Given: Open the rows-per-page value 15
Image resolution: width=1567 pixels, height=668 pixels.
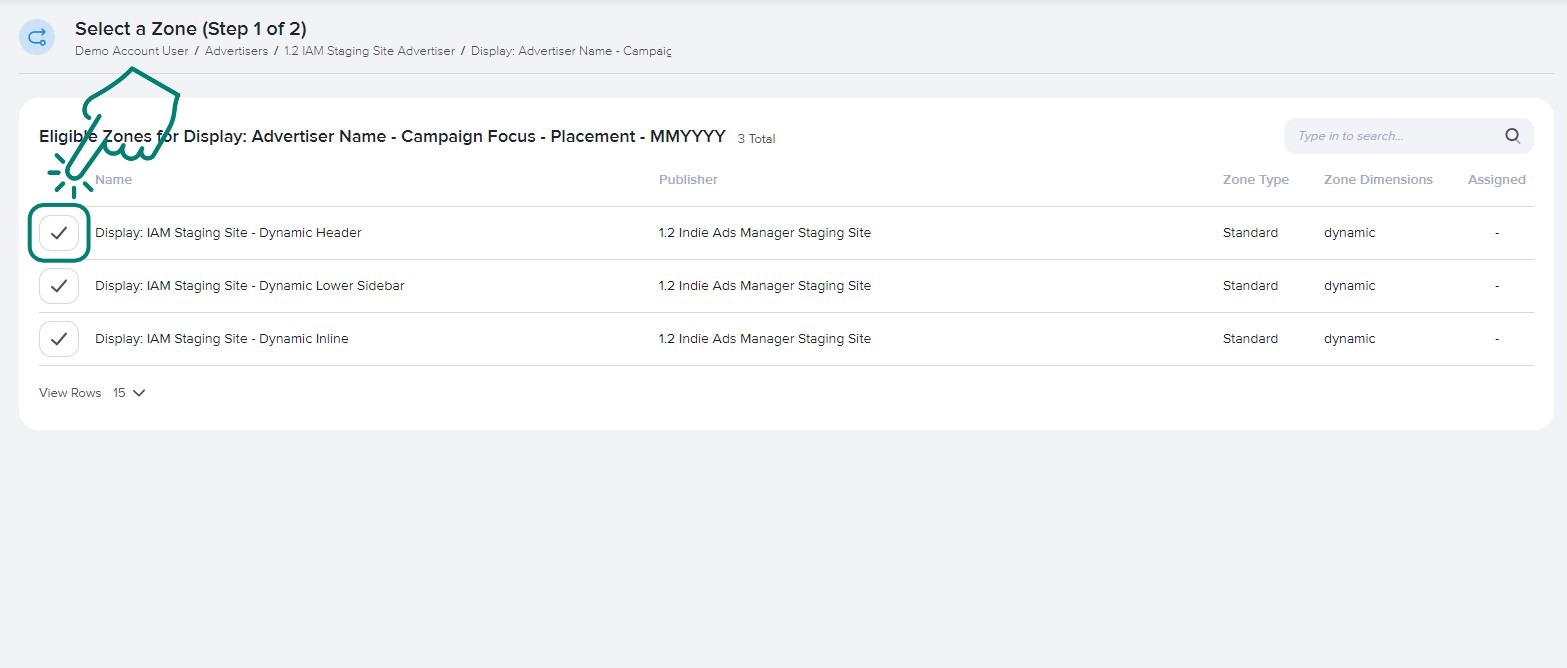Looking at the screenshot, I should pos(119,393).
